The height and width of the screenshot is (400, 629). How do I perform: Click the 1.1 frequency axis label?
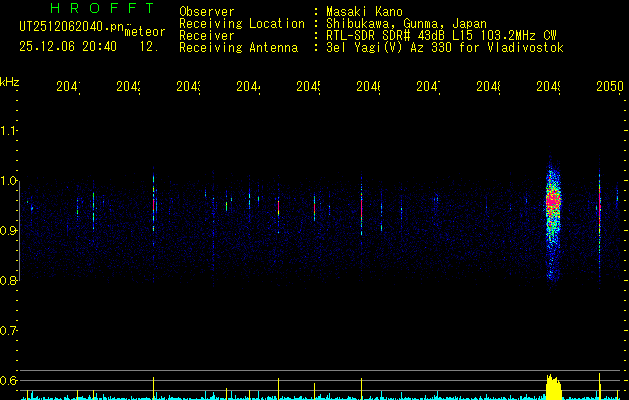click(x=9, y=131)
